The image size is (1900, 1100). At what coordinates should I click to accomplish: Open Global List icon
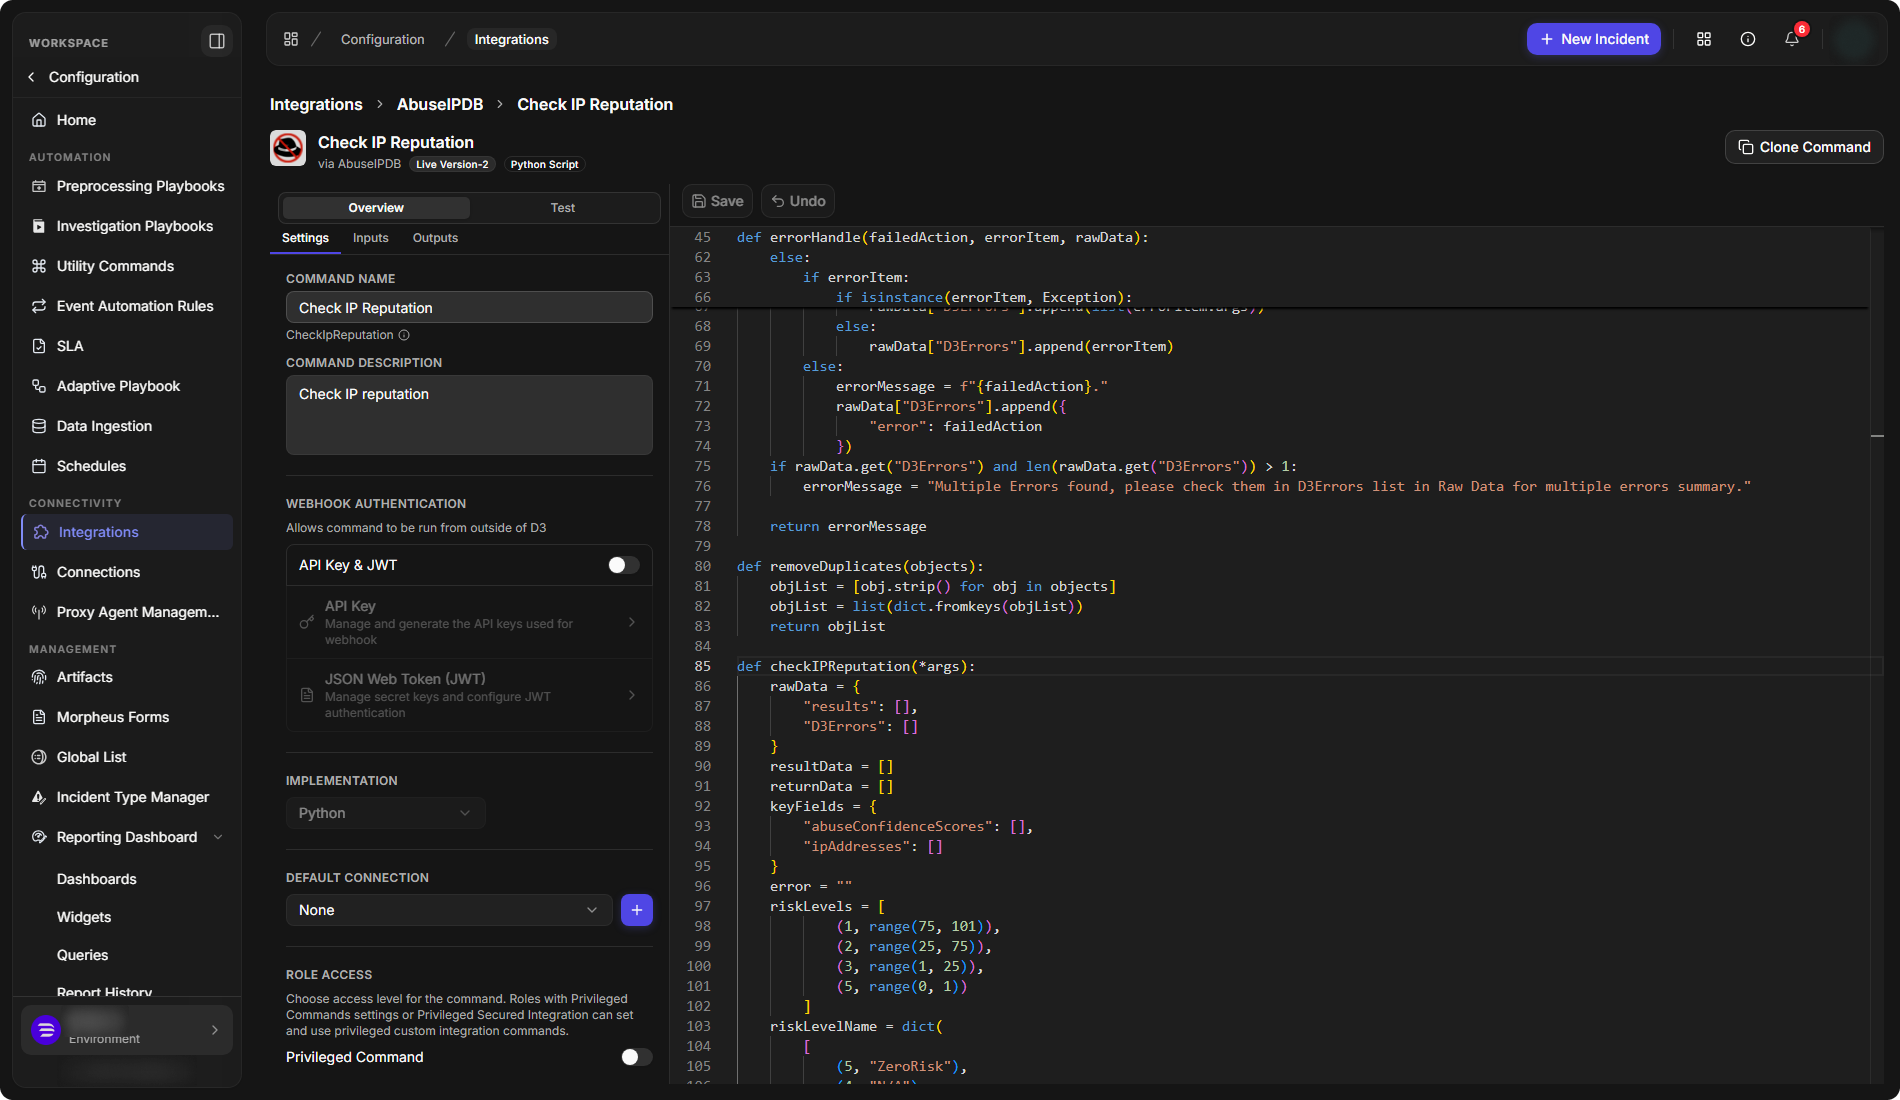pyautogui.click(x=39, y=757)
